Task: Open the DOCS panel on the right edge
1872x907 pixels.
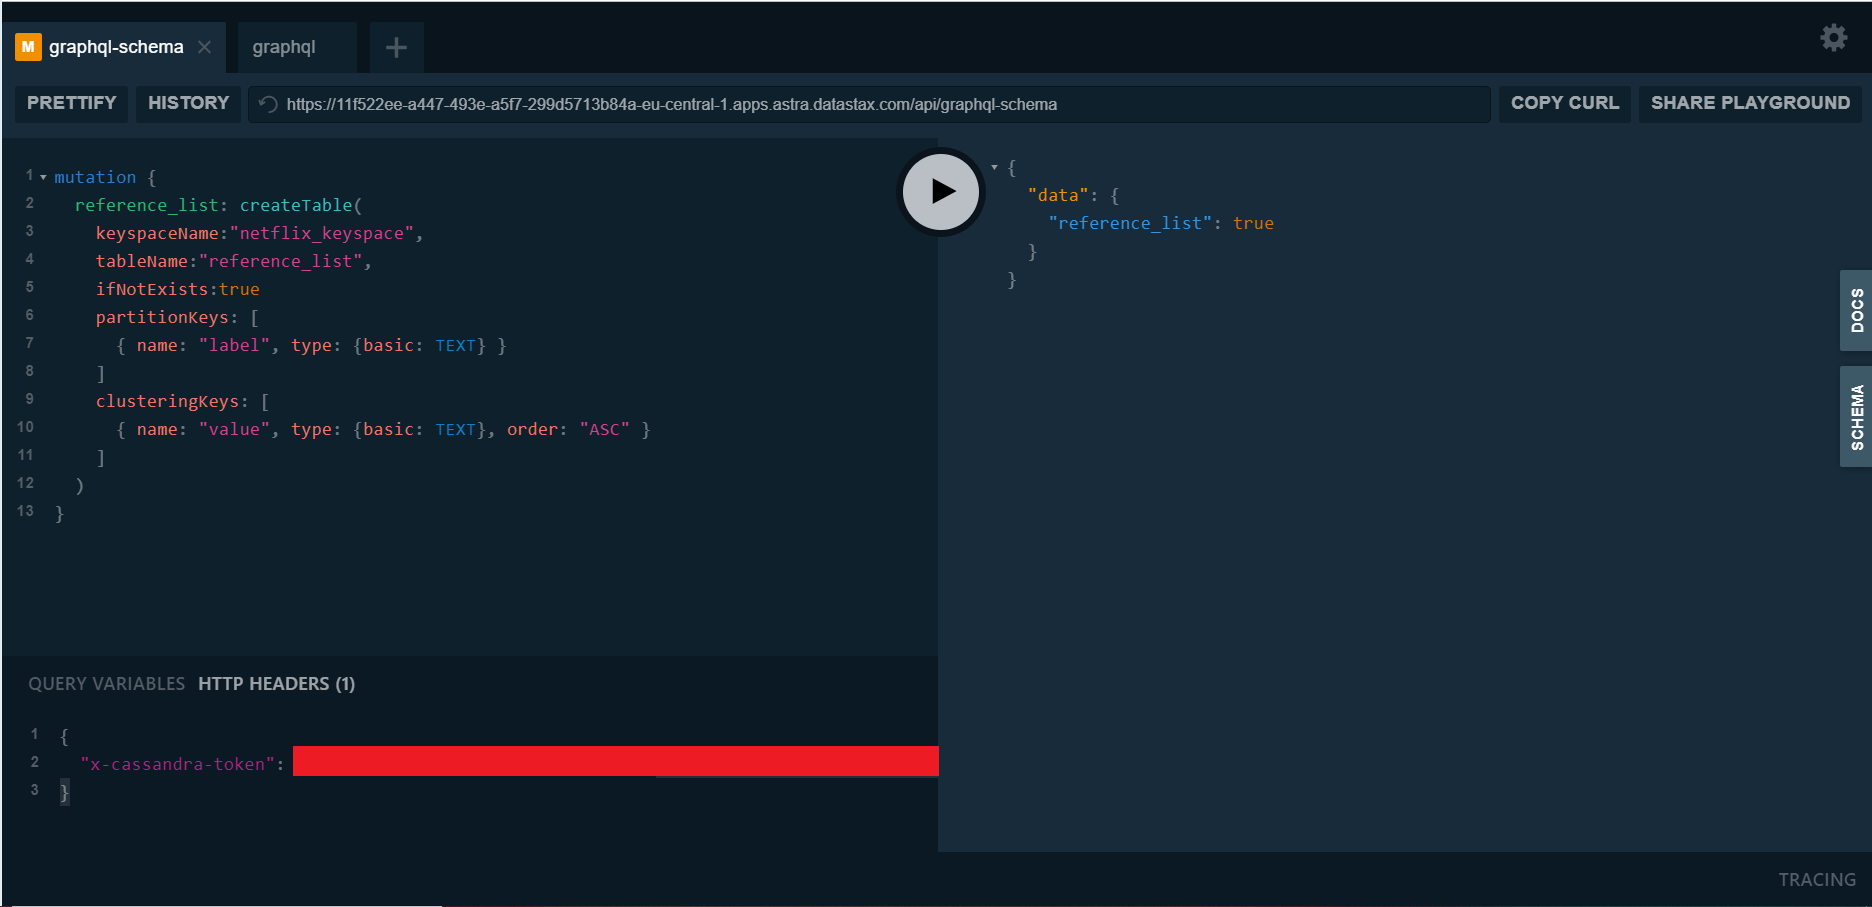Action: point(1856,310)
